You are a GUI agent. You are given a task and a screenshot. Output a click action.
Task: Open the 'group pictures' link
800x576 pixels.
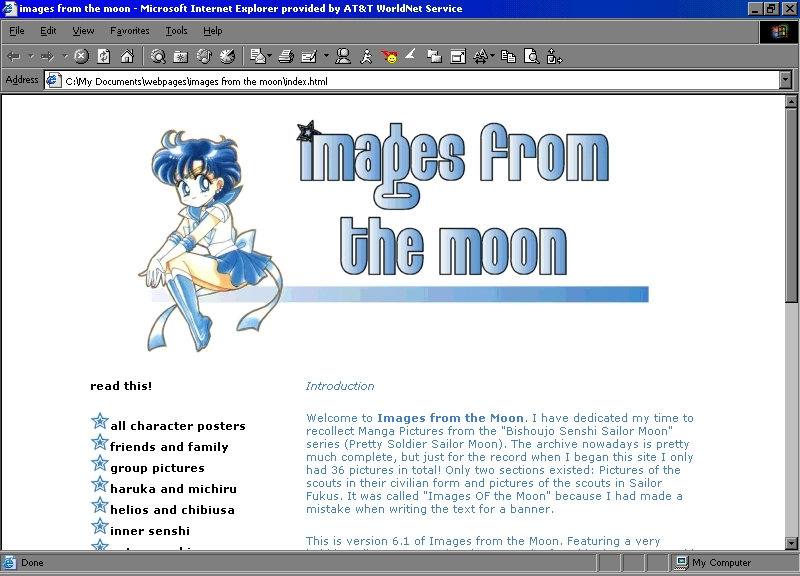(157, 468)
